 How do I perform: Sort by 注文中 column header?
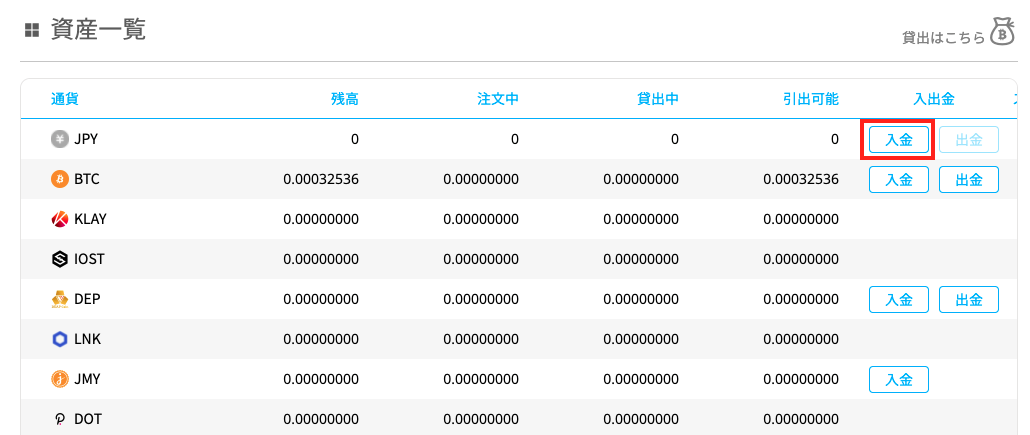(498, 99)
